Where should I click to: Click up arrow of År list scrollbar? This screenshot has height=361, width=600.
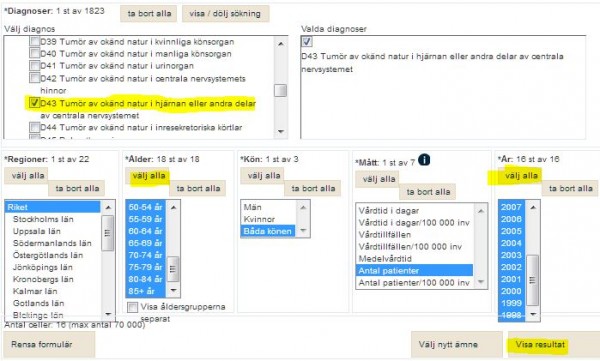pyautogui.click(x=533, y=207)
